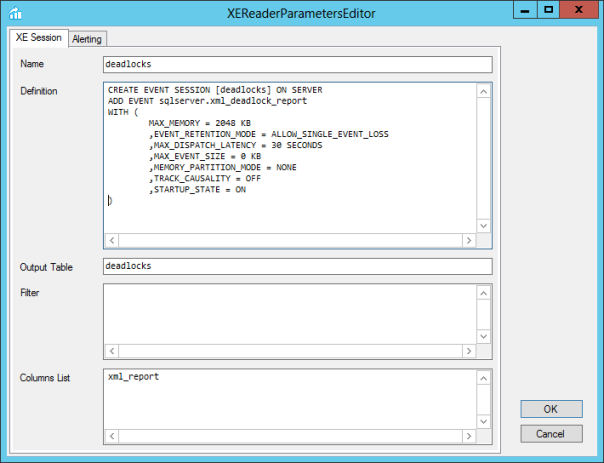This screenshot has width=604, height=463.
Task: Minimize the XEReaderParametersEditor window
Action: 525,10
